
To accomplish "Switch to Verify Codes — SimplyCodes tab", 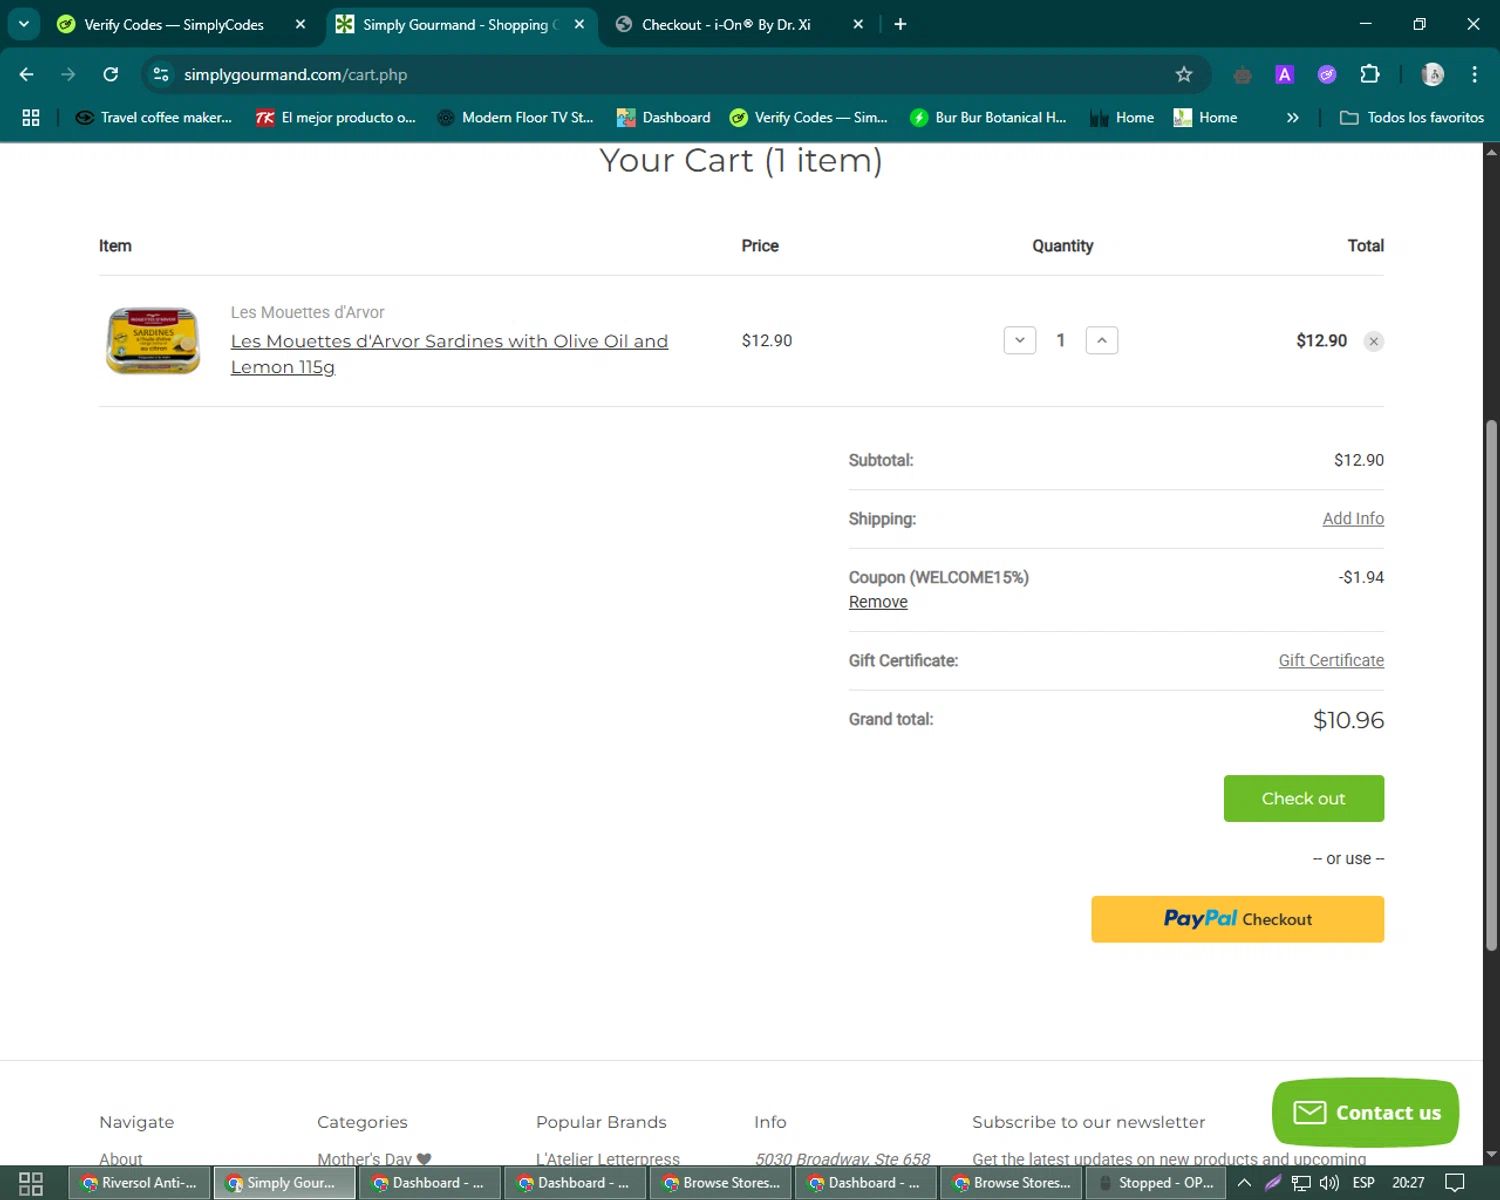I will pyautogui.click(x=174, y=24).
